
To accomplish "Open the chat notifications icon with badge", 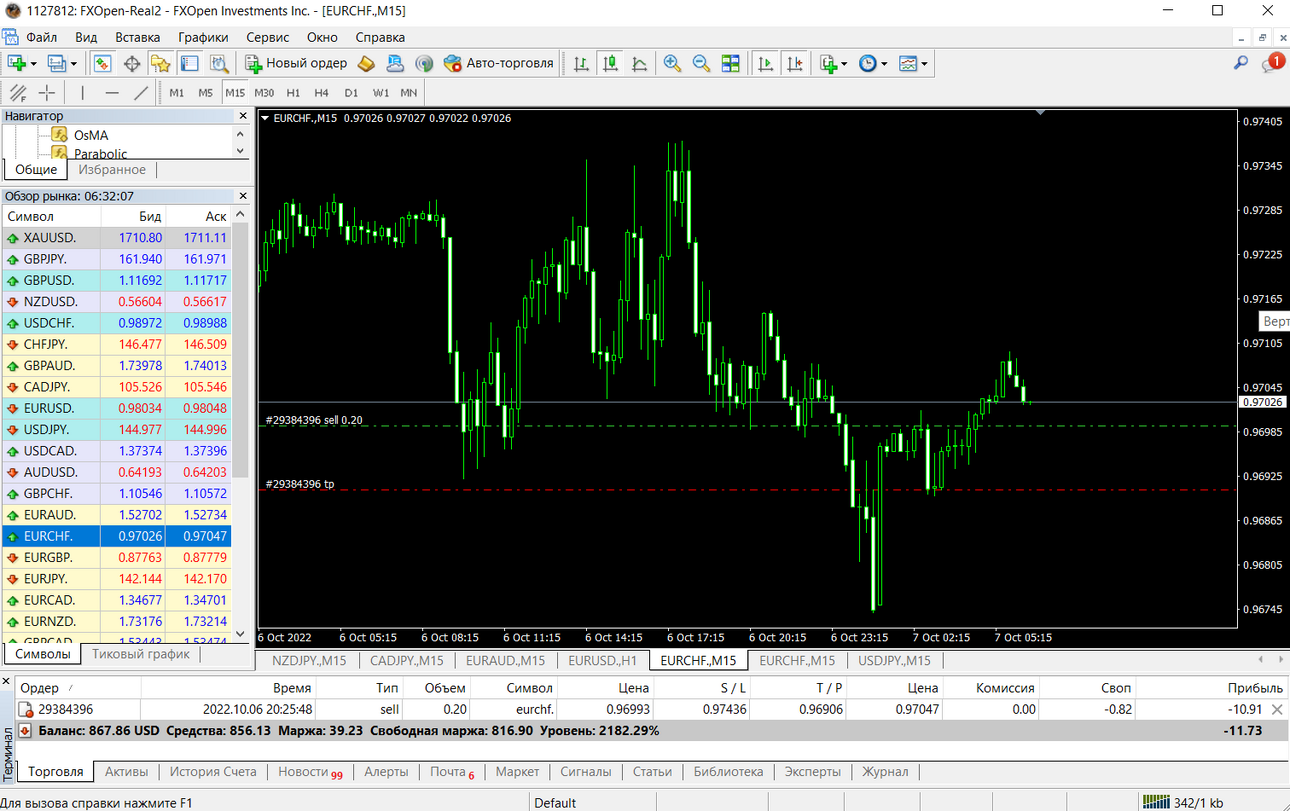I will 1272,63.
